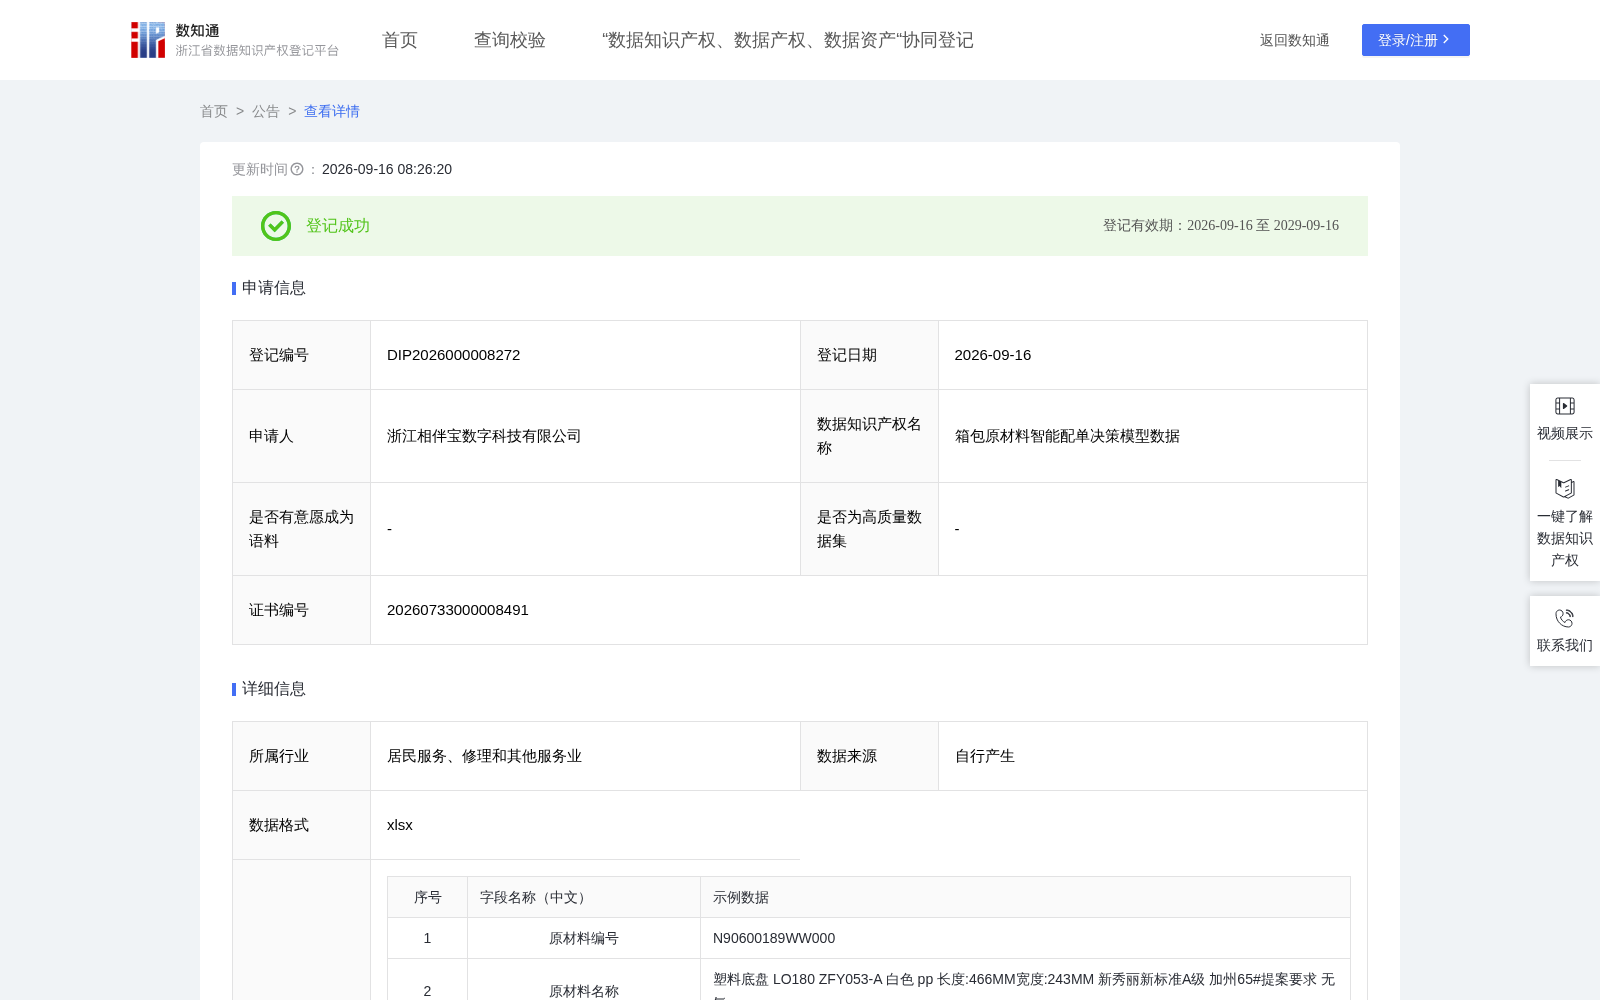Click the 一键了解数据知识产权 book icon
This screenshot has height=1000, width=1600.
coord(1565,488)
